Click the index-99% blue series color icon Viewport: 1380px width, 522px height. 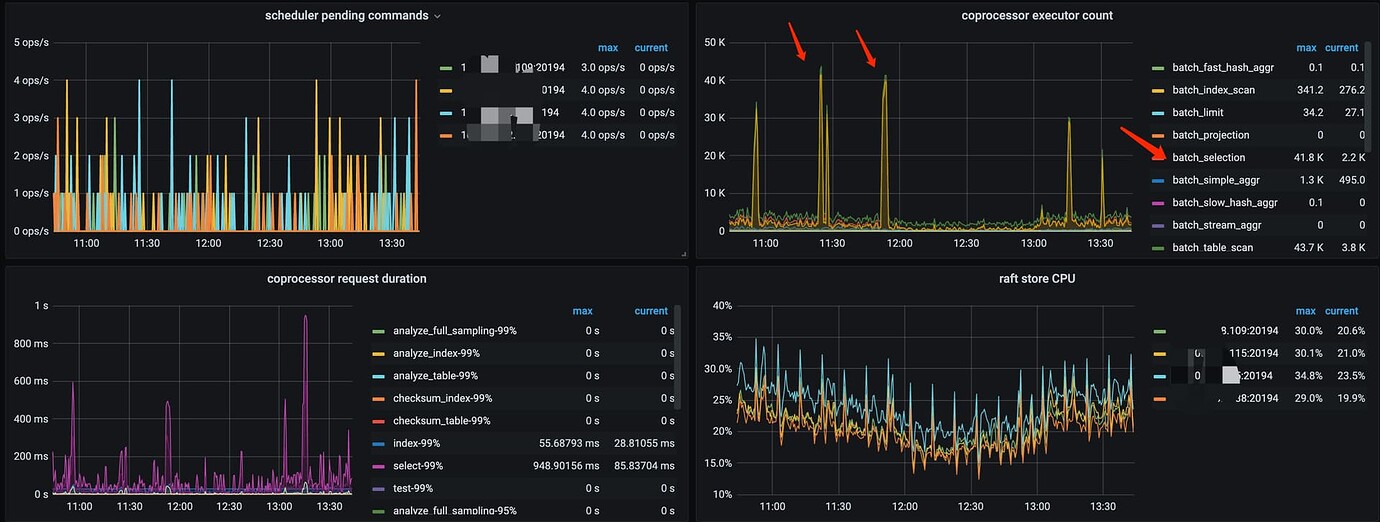(x=377, y=444)
